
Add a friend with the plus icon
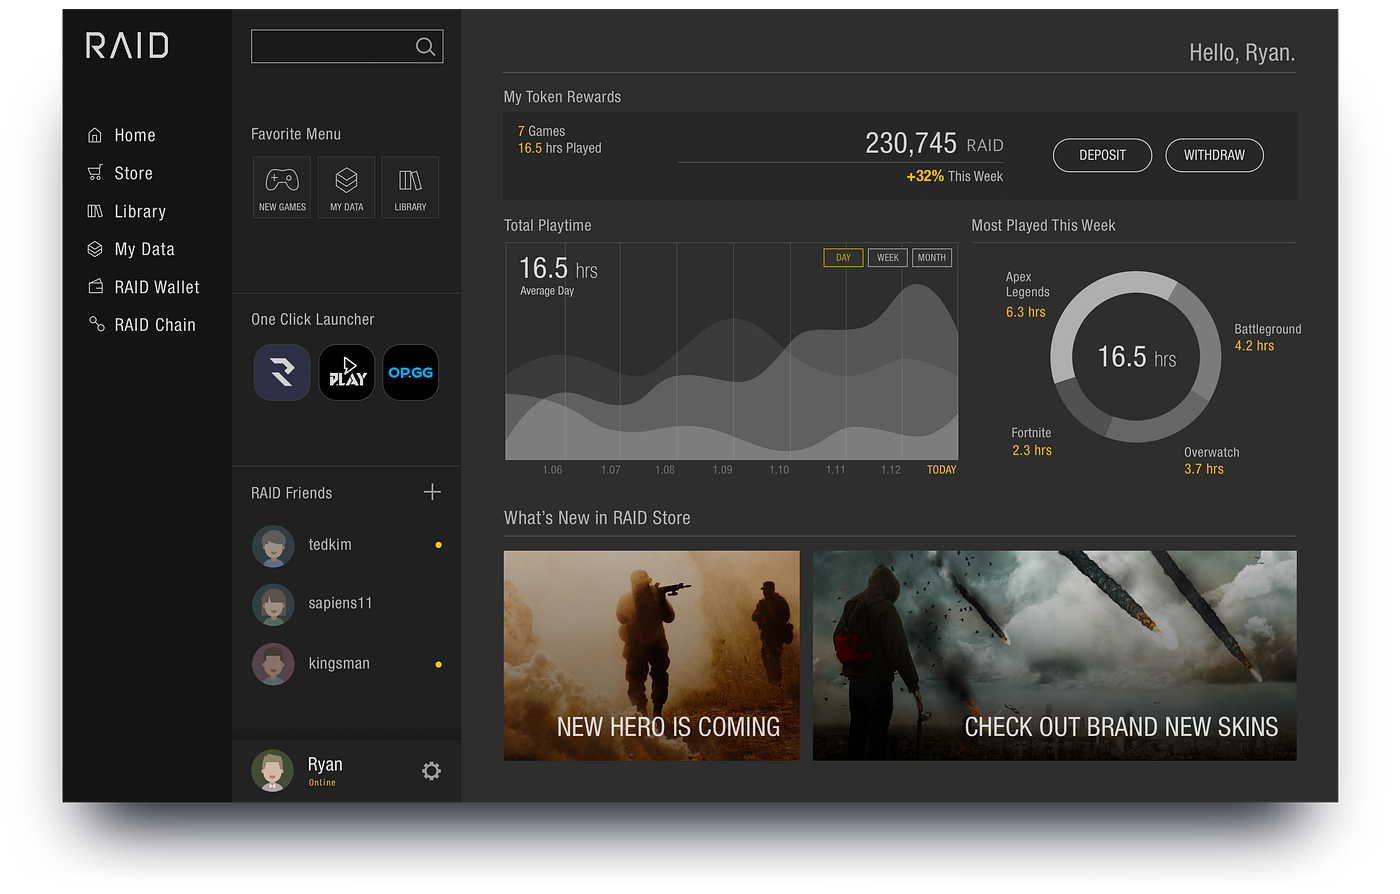432,492
